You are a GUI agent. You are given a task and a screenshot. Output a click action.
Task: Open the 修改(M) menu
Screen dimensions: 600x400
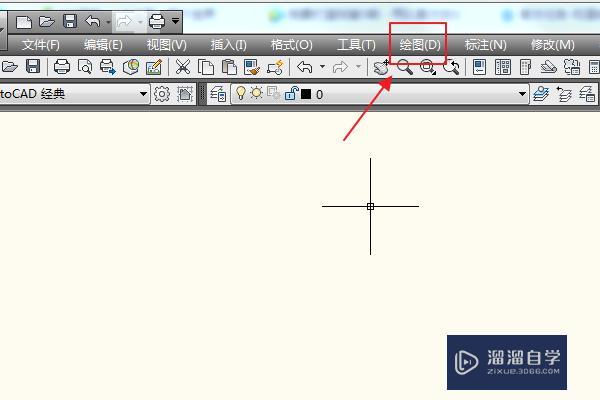tap(553, 45)
